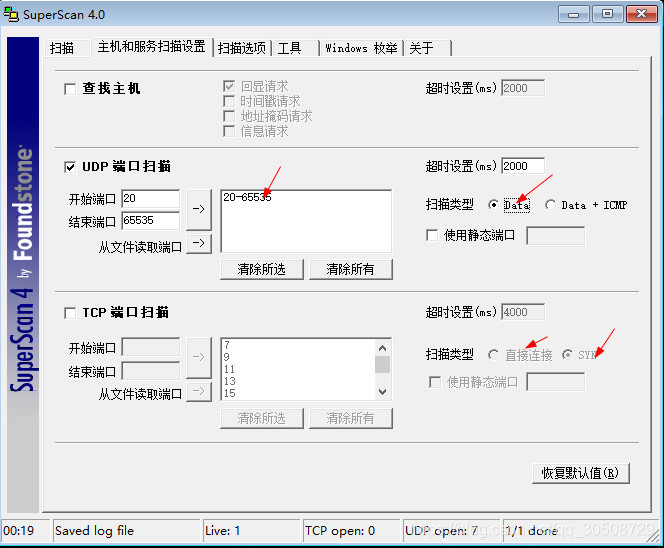Click TCP port list scroll down arrow
Image resolution: width=664 pixels, height=548 pixels.
click(x=382, y=392)
